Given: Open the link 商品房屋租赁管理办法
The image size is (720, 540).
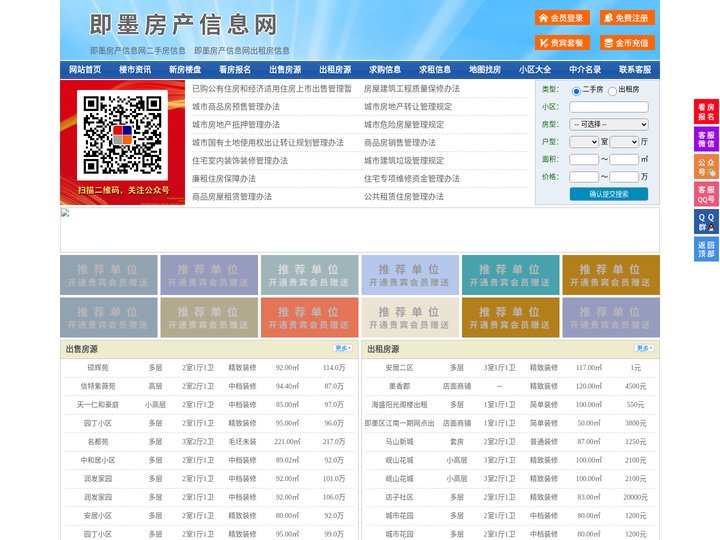Looking at the screenshot, I should click(x=232, y=197).
